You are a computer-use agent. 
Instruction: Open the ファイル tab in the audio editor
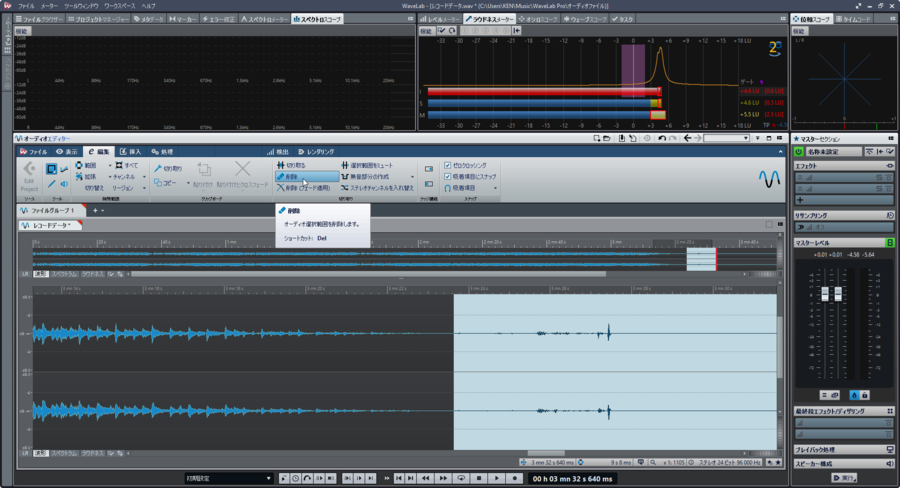pos(33,152)
